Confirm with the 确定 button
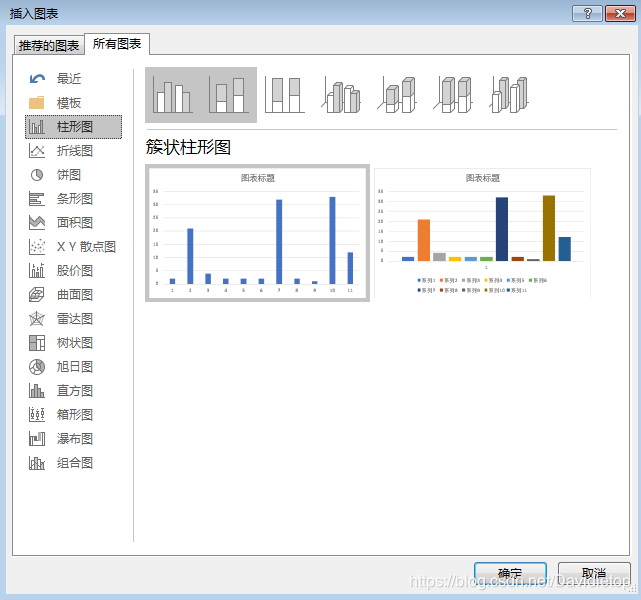The height and width of the screenshot is (600, 641). click(x=510, y=573)
